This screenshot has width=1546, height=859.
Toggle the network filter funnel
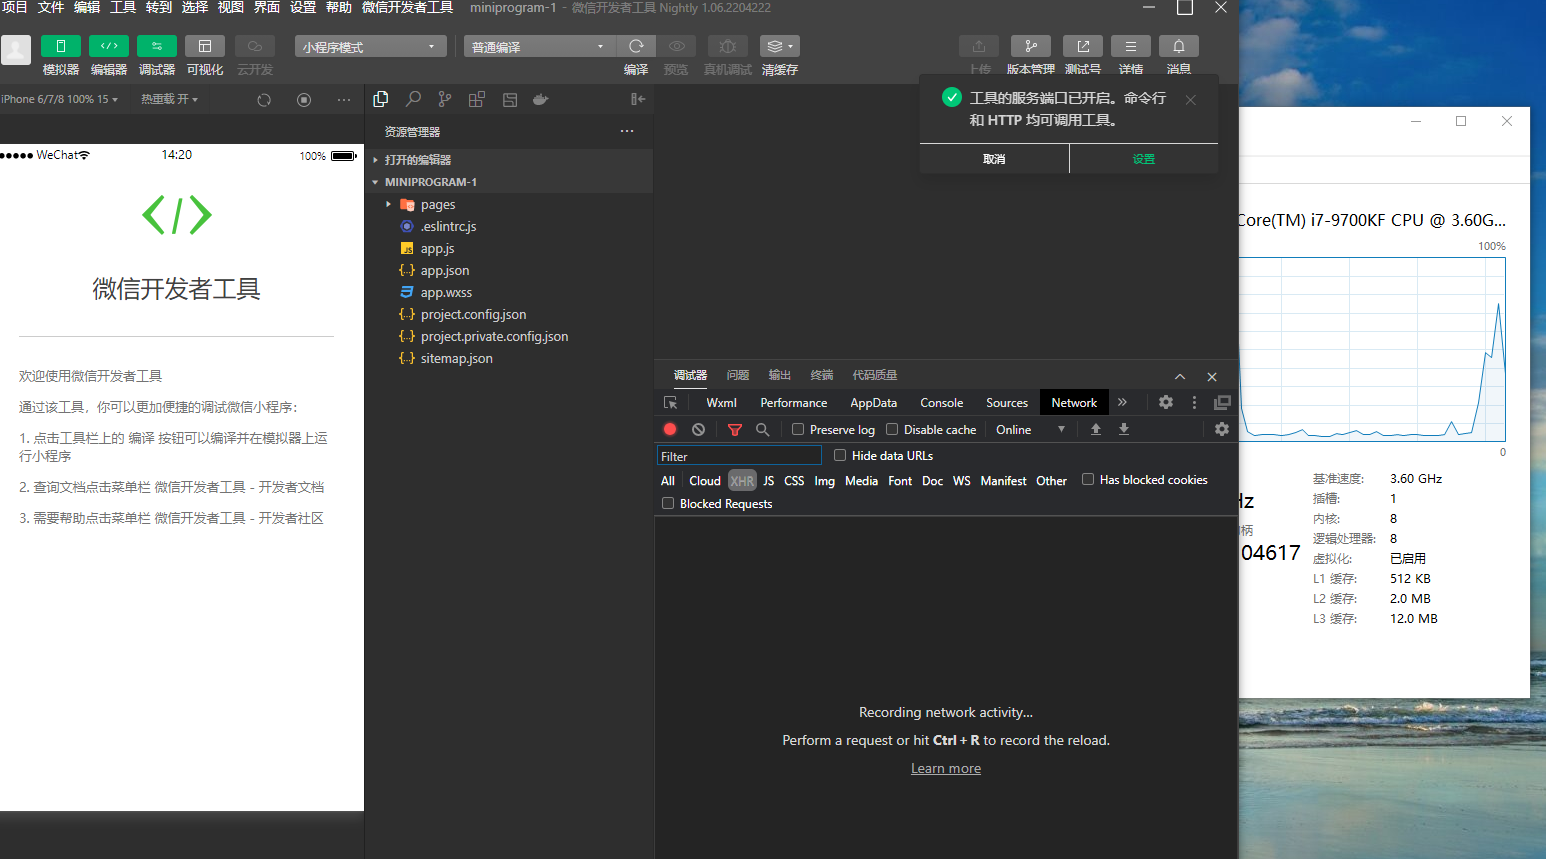pyautogui.click(x=735, y=429)
